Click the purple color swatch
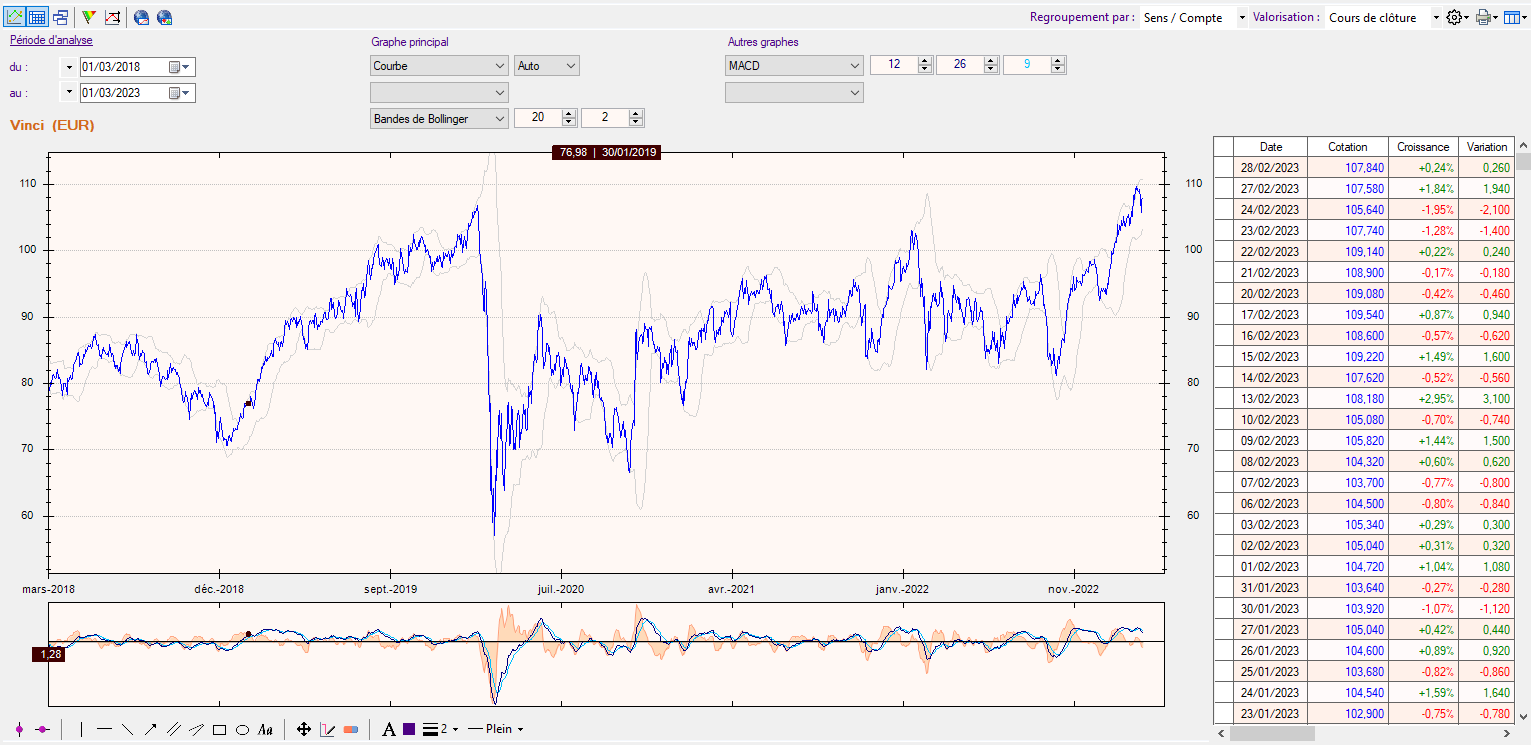 (409, 730)
